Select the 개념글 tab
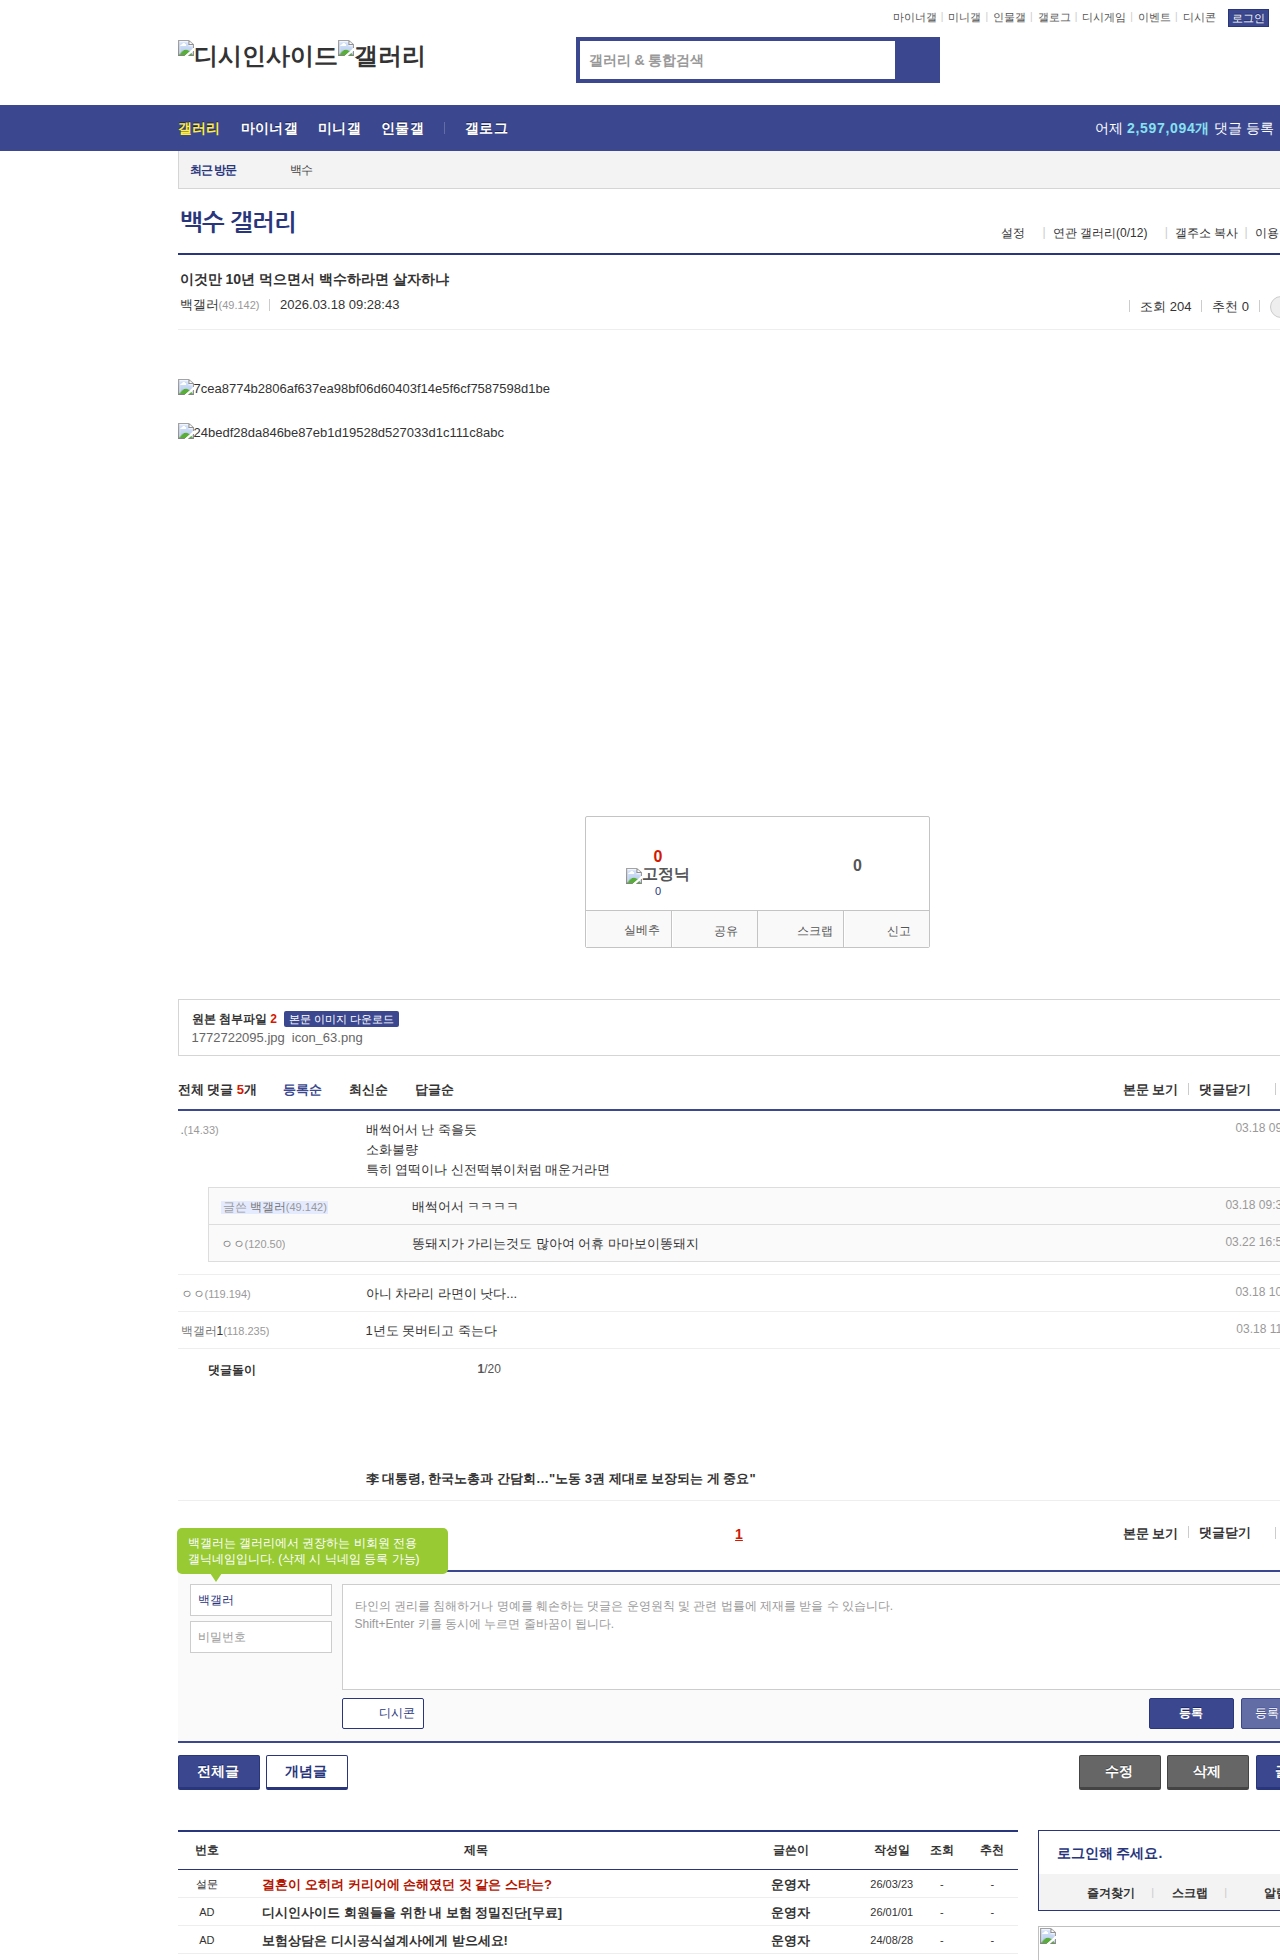 point(306,1772)
